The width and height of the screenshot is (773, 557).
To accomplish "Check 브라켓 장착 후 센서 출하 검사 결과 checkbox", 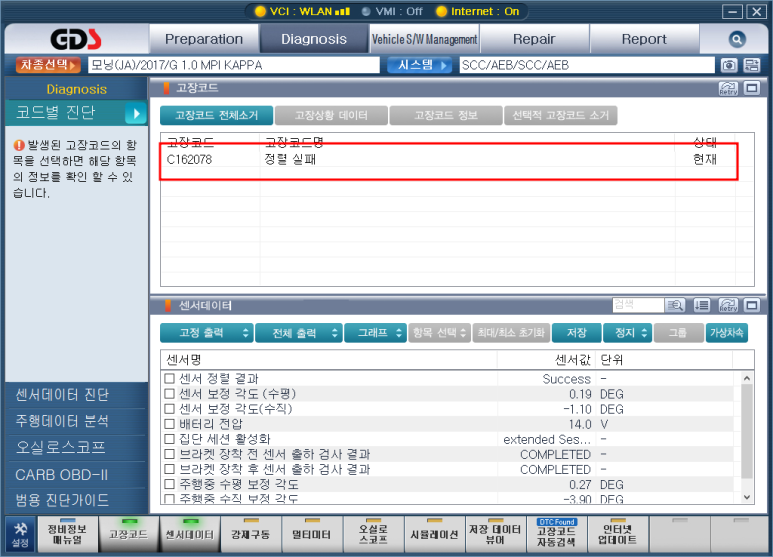I will (x=170, y=469).
